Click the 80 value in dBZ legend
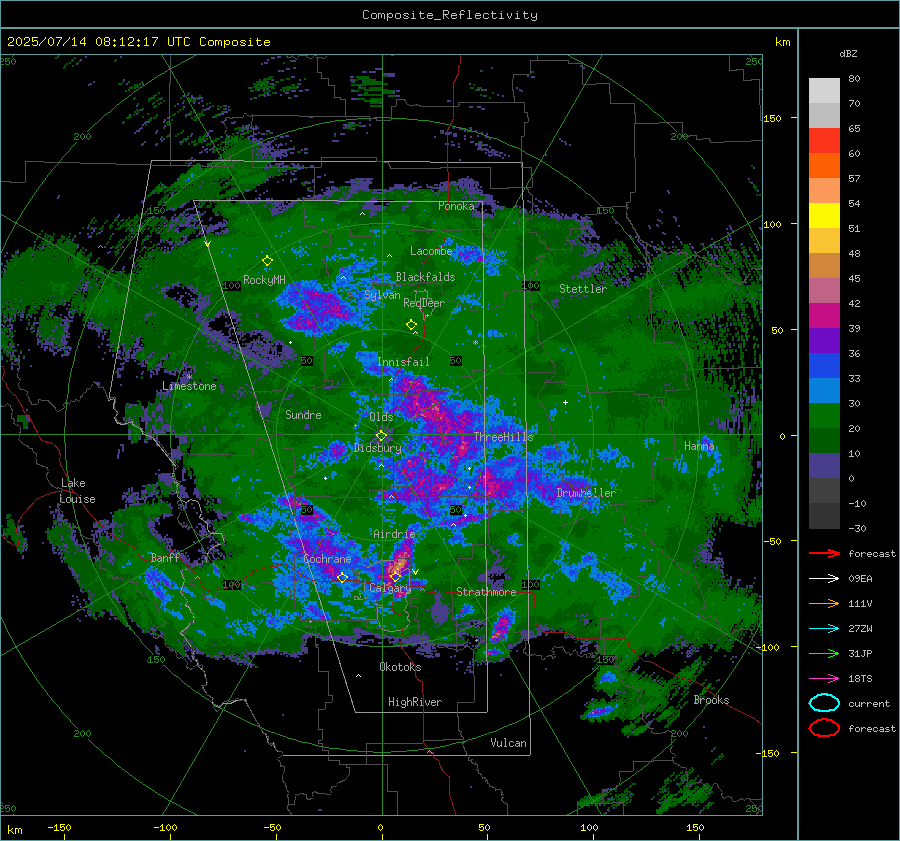Image resolution: width=900 pixels, height=841 pixels. point(854,79)
